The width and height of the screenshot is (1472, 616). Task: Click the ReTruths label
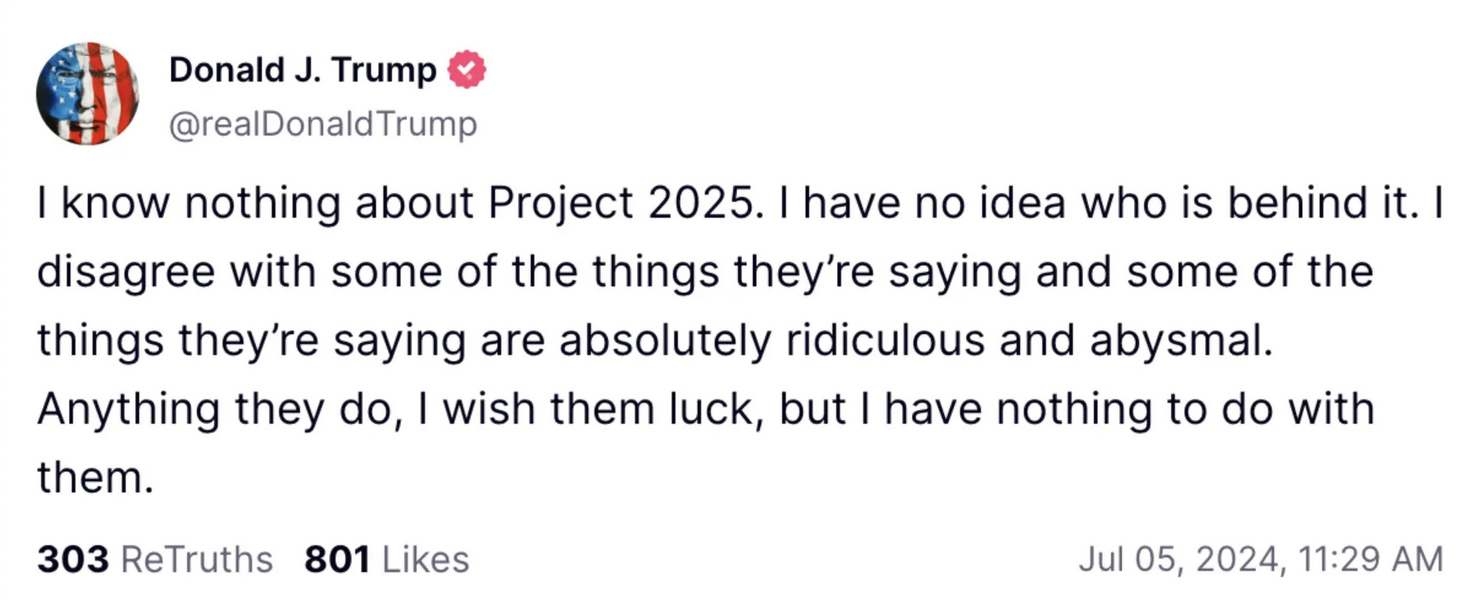[x=196, y=559]
